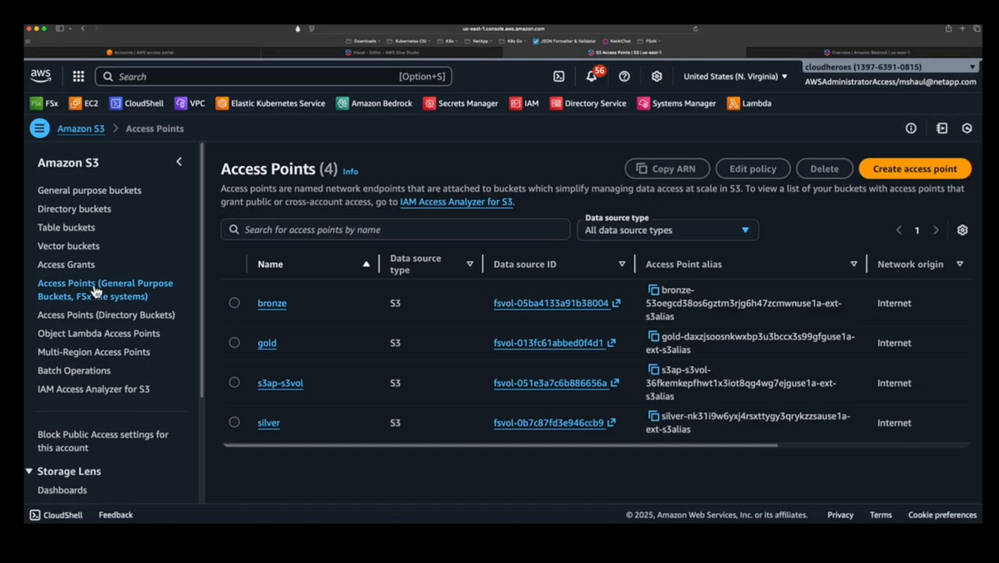Open CloudShell in the footer bar
Viewport: 999px width, 563px height.
pyautogui.click(x=56, y=515)
